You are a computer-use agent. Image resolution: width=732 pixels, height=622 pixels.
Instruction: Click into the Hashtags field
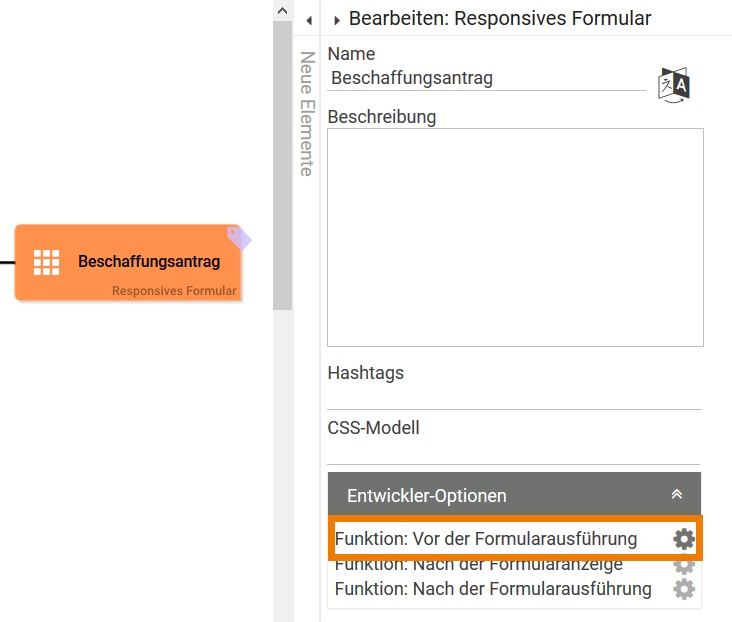tap(515, 397)
